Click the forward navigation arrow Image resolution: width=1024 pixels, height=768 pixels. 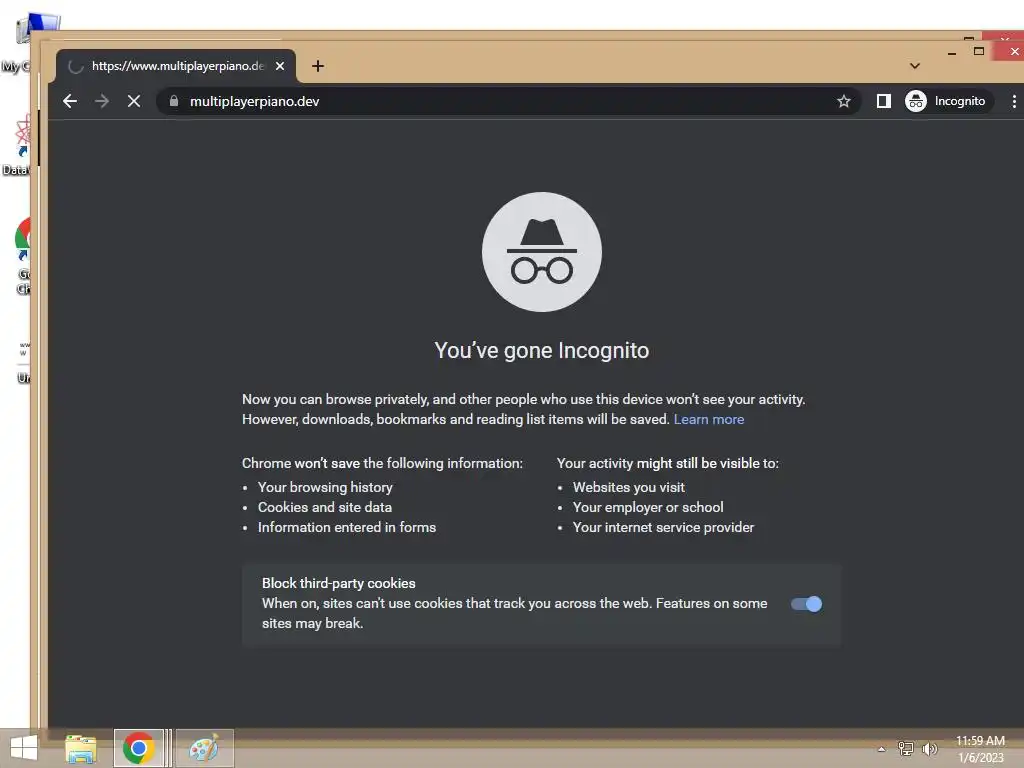[102, 101]
